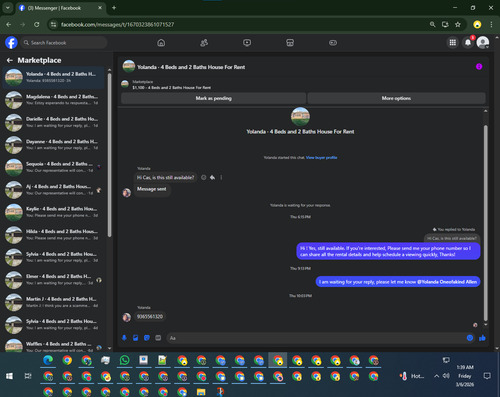Open conversation info purple icon

479,67
